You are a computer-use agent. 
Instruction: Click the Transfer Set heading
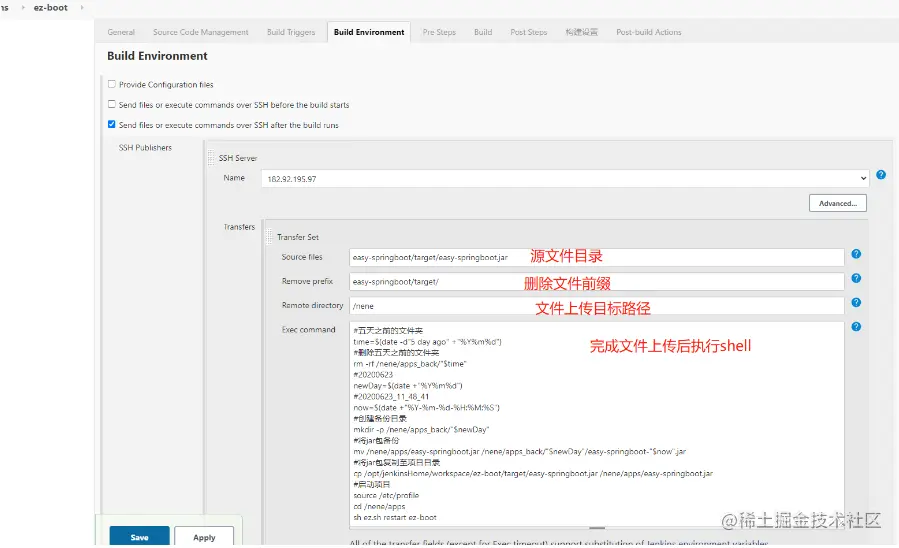(298, 237)
